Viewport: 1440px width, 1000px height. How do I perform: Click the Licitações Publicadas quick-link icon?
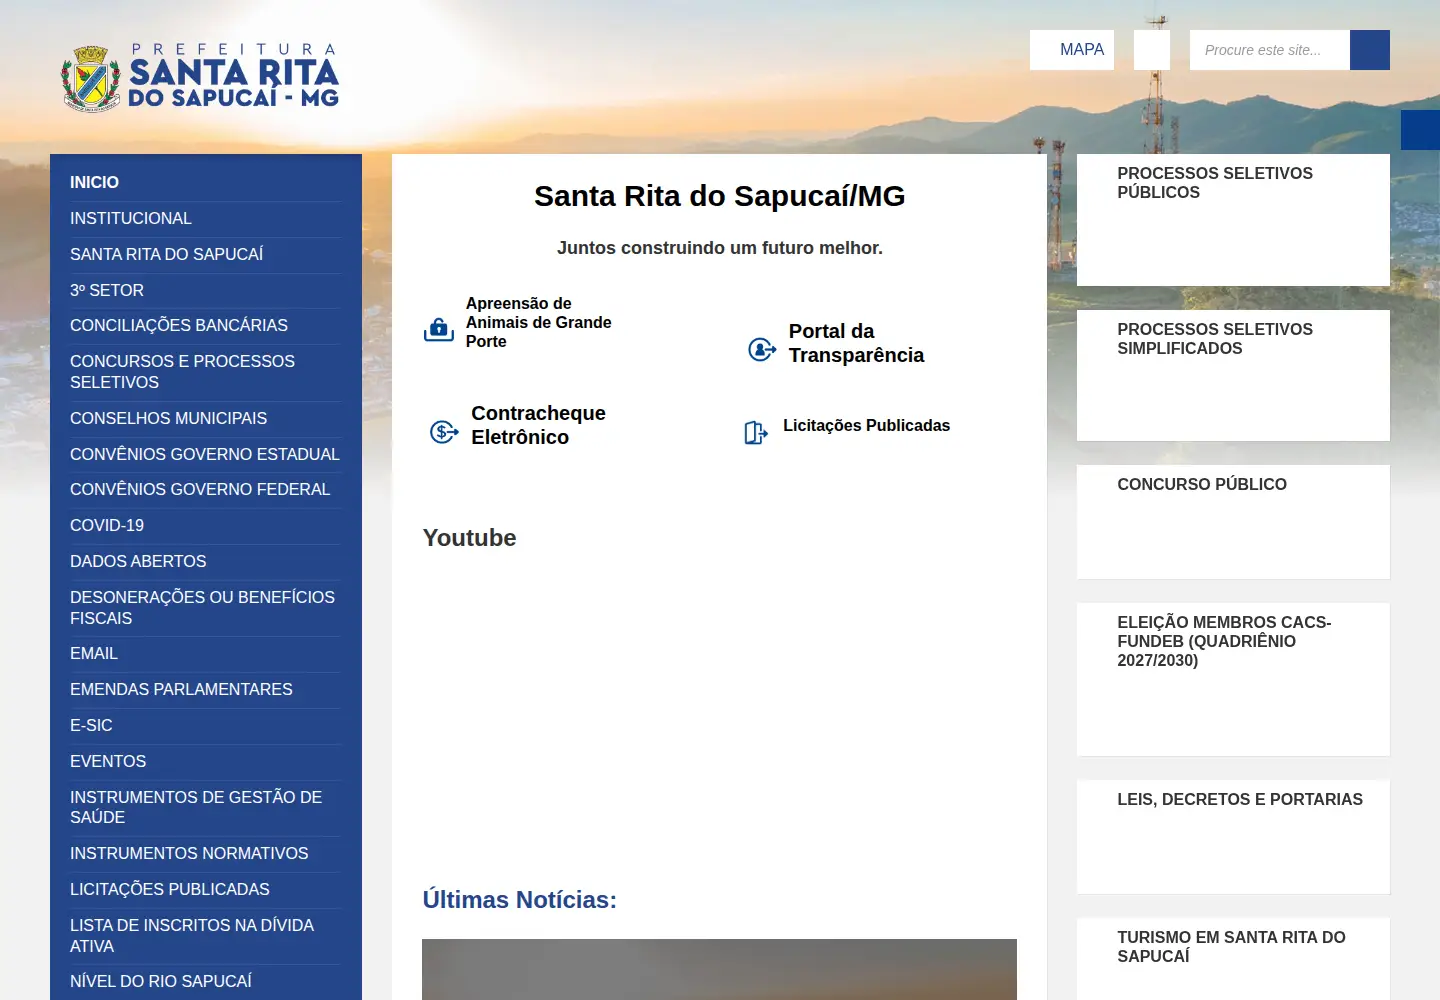[756, 432]
